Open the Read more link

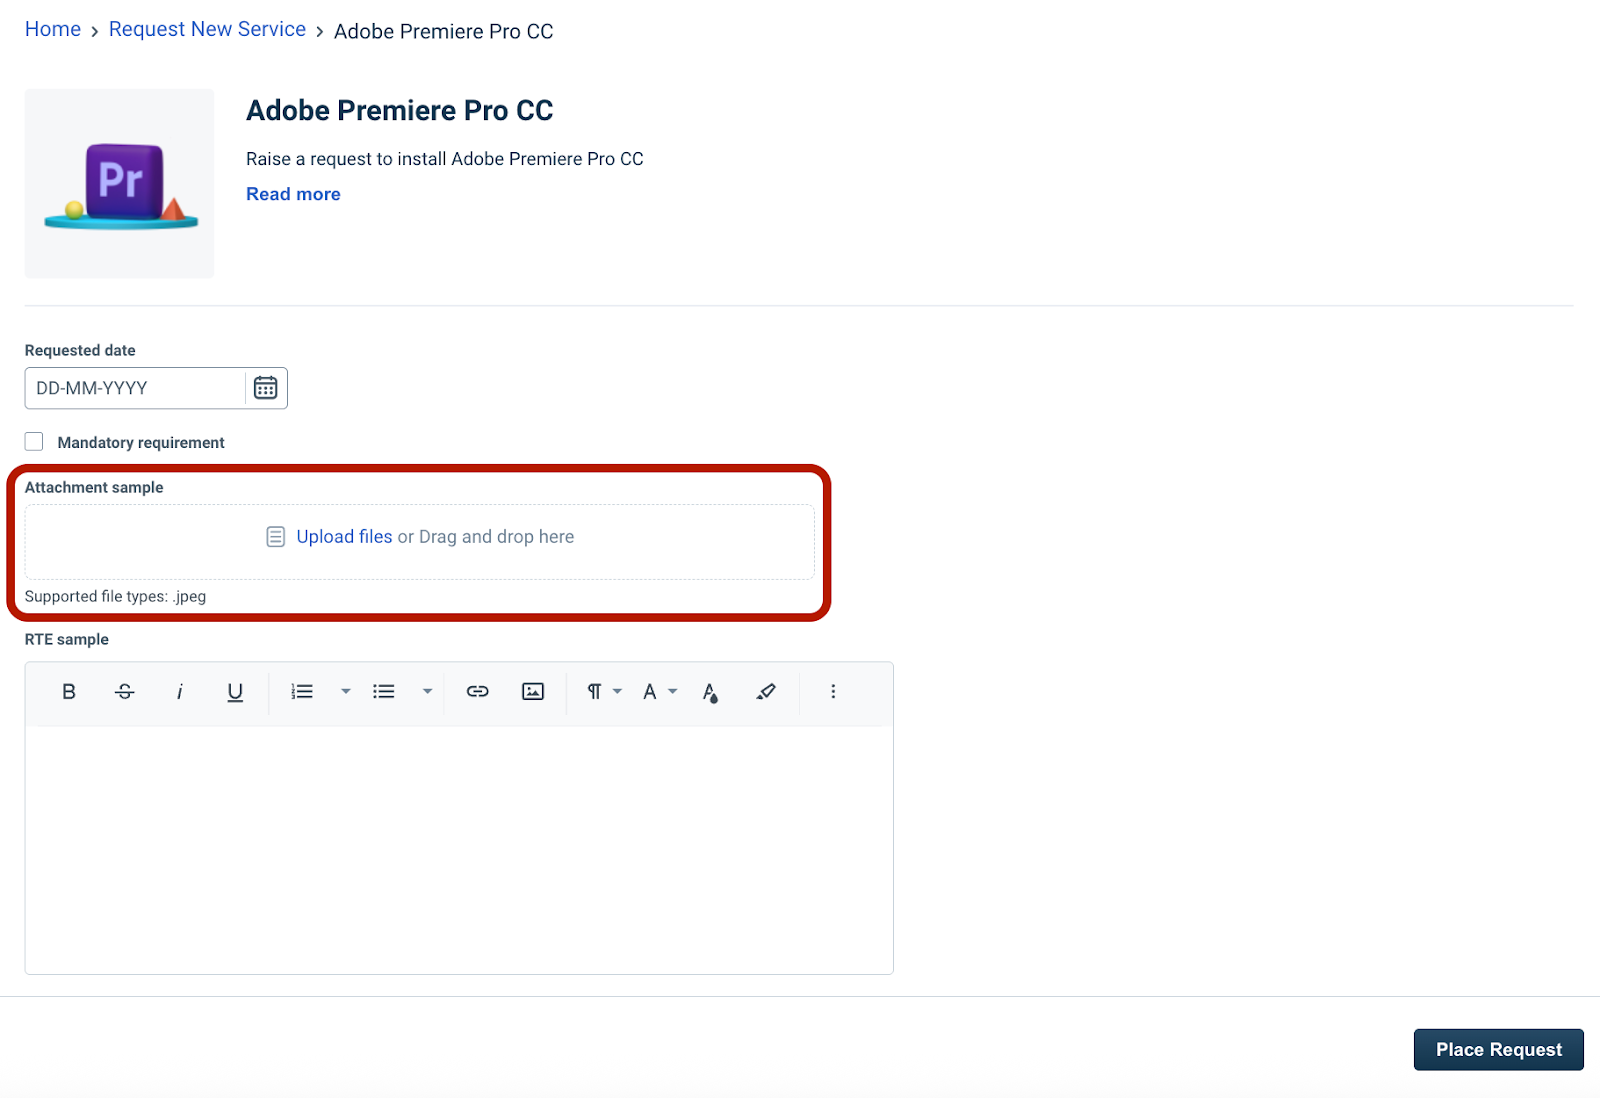click(293, 194)
